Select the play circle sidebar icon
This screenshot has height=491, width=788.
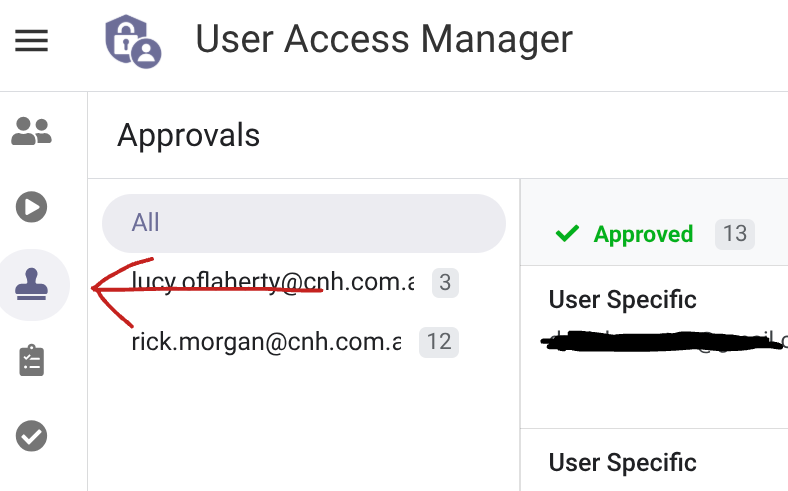click(31, 207)
